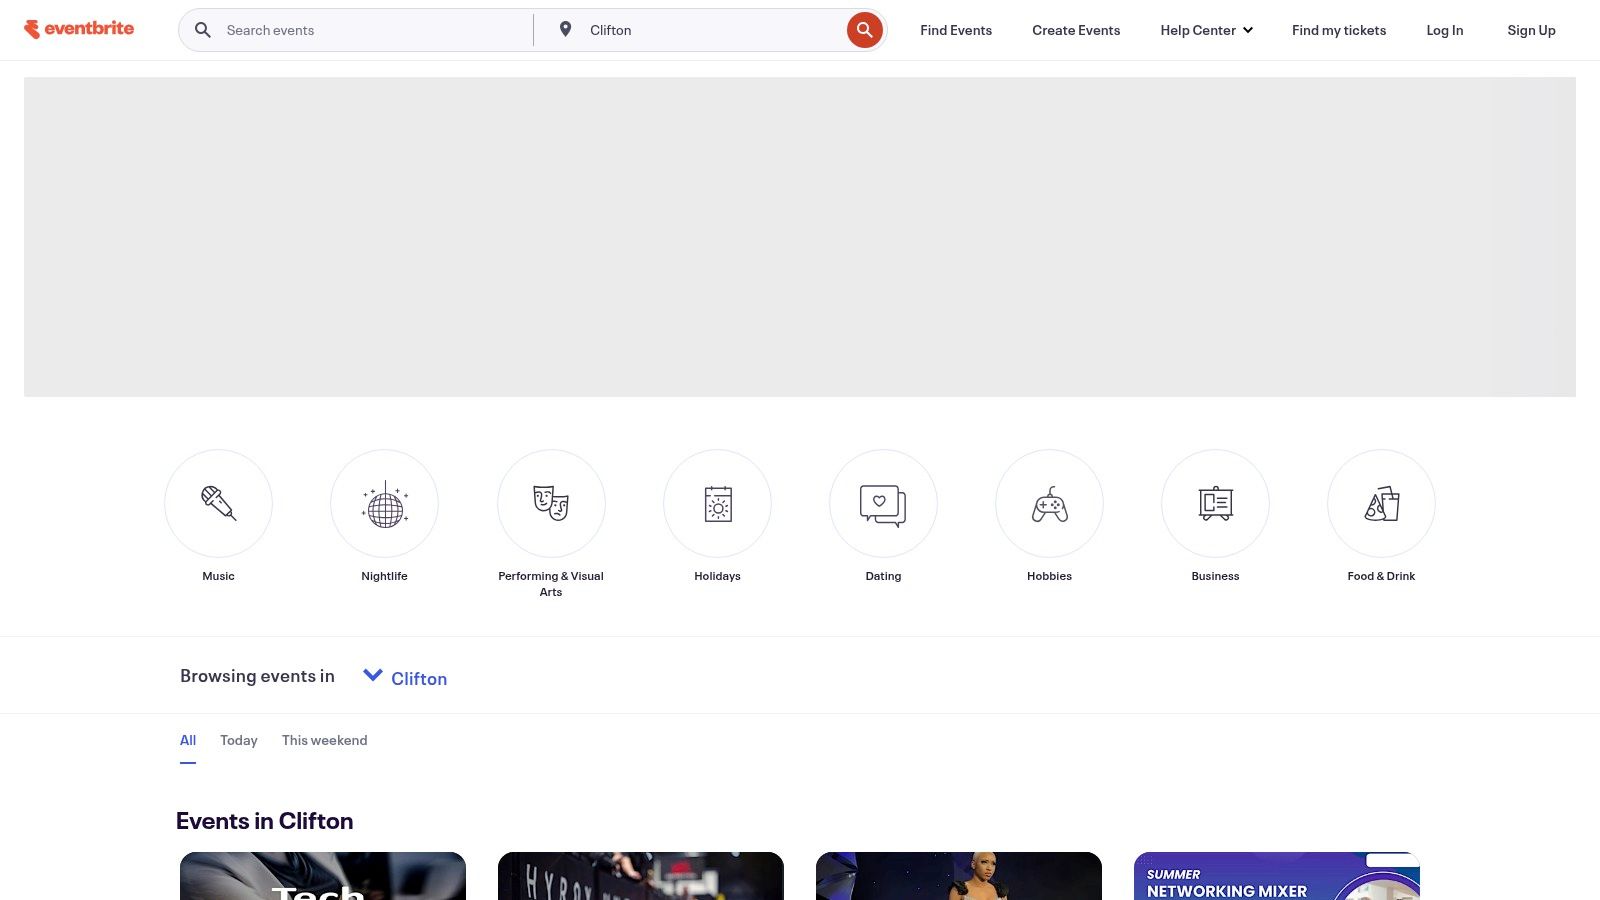The height and width of the screenshot is (900, 1600).
Task: Open the Food & Drink icon
Action: 1381,503
